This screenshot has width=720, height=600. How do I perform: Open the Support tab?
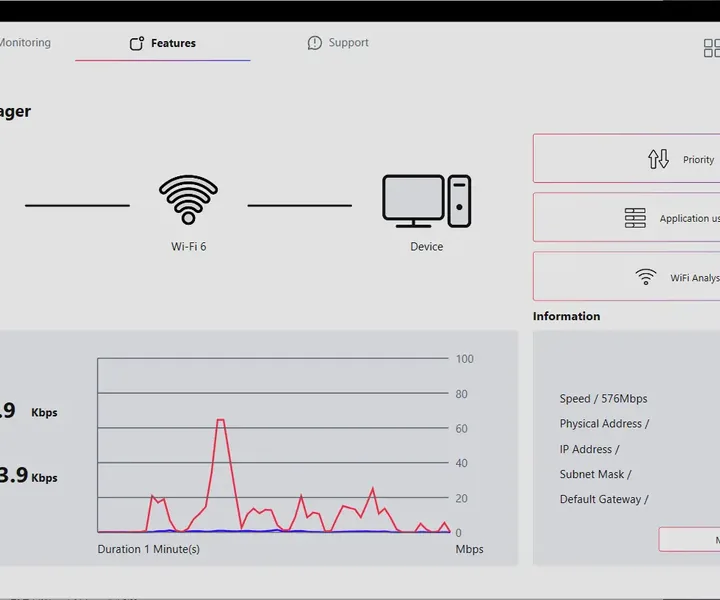tap(338, 43)
